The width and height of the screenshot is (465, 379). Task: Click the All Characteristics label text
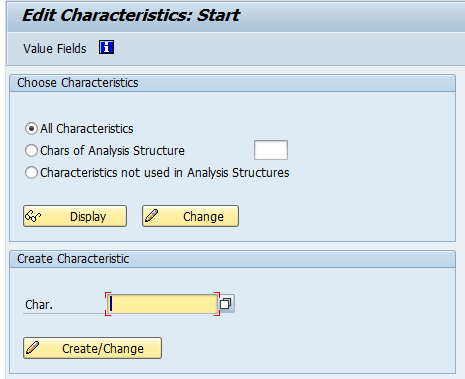coord(87,129)
